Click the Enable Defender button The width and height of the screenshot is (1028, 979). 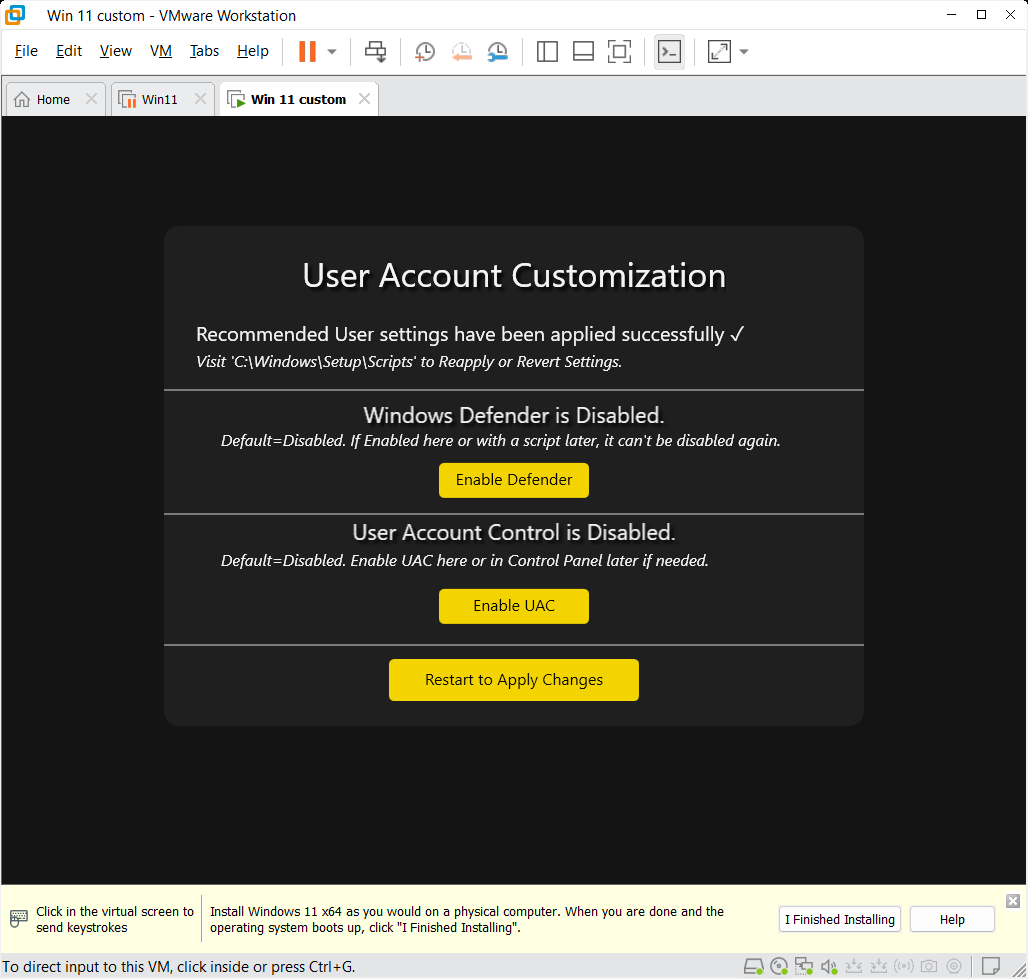(x=513, y=480)
